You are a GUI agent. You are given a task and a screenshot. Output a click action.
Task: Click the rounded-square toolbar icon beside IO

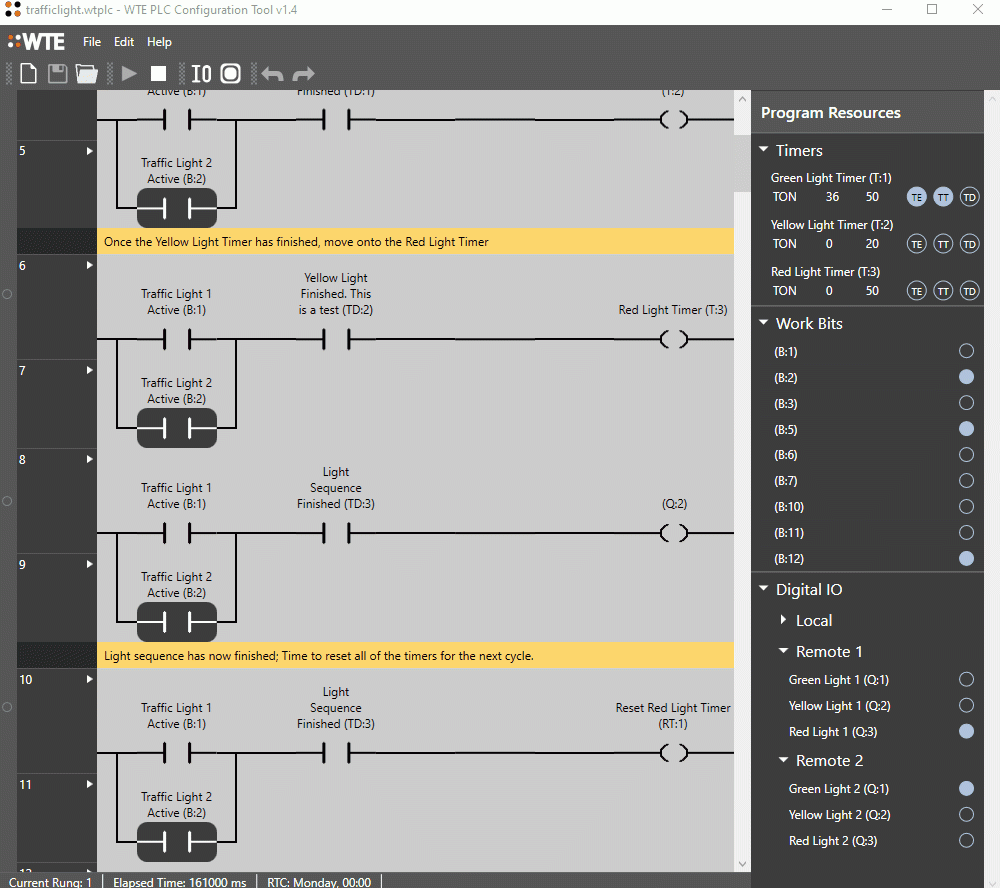pos(231,73)
